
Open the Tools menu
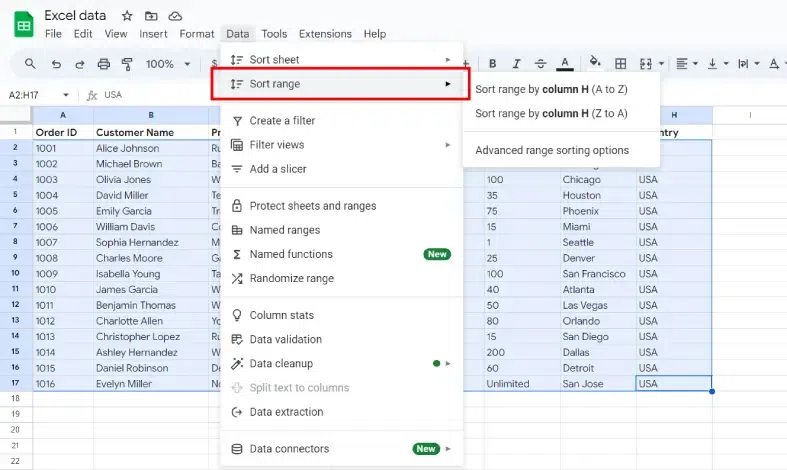(274, 34)
